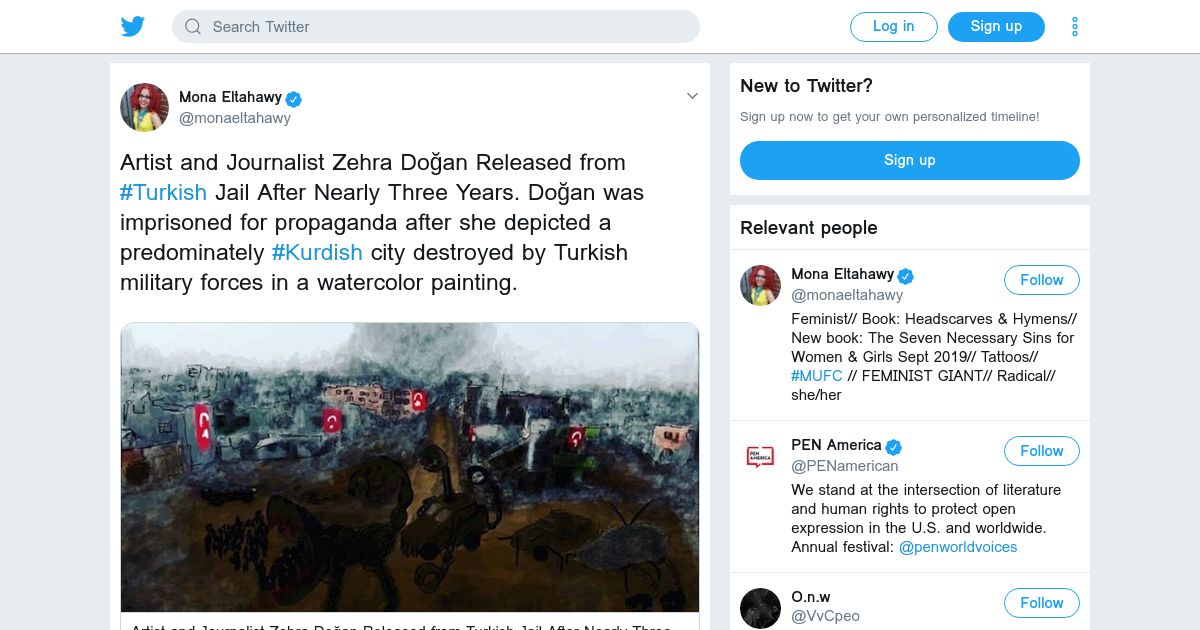Viewport: 1200px width, 630px height.
Task: Expand the tweet options chevron
Action: point(691,97)
